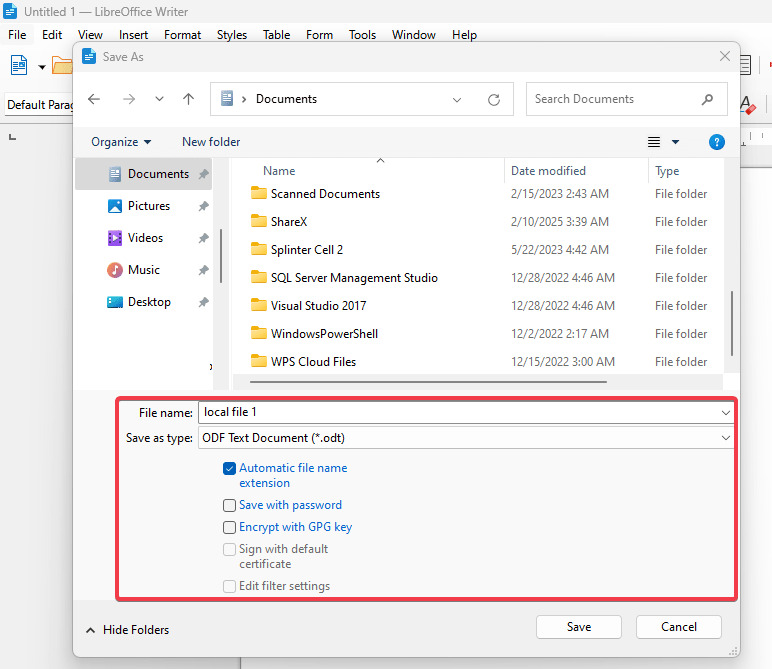This screenshot has height=669, width=772.
Task: Toggle Edit filter settings checkbox
Action: click(x=229, y=586)
